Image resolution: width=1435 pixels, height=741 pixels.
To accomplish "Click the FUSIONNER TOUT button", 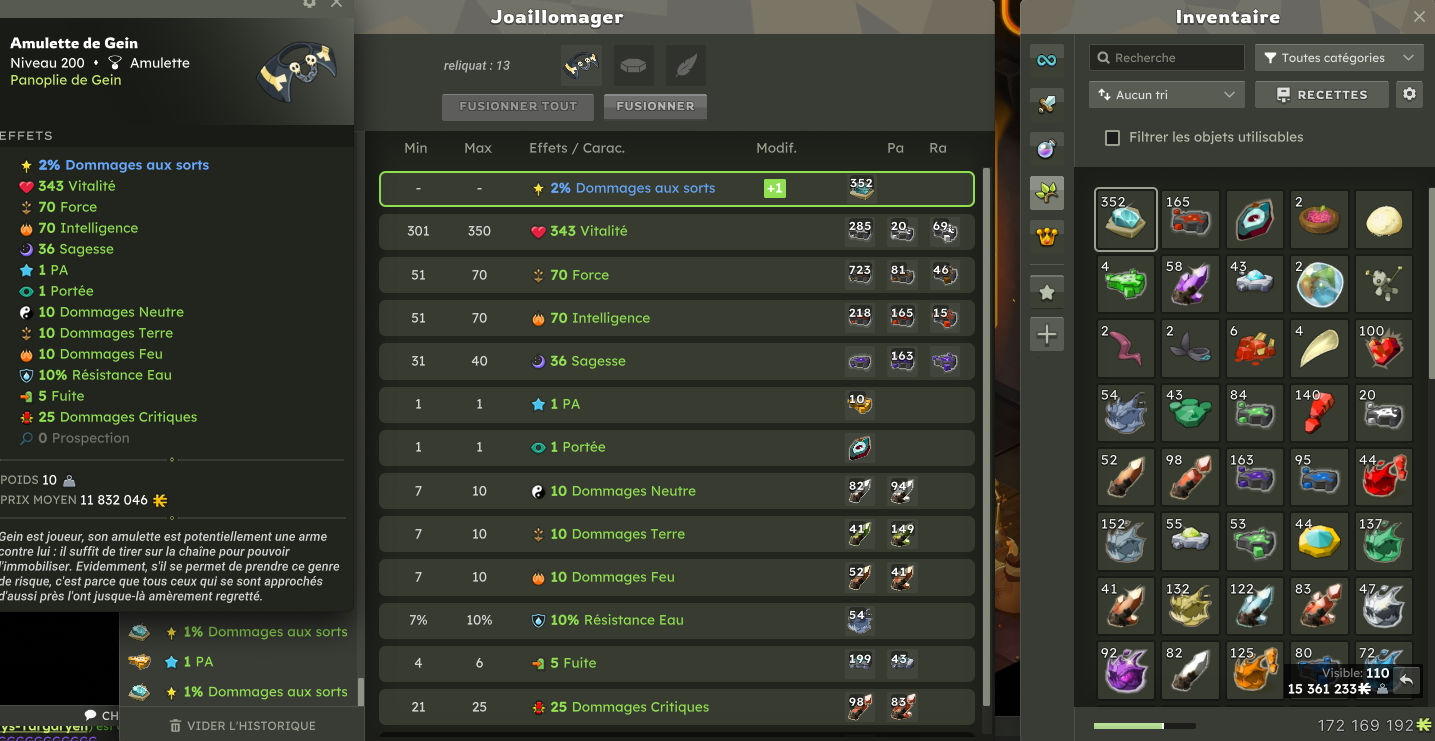I will [518, 106].
